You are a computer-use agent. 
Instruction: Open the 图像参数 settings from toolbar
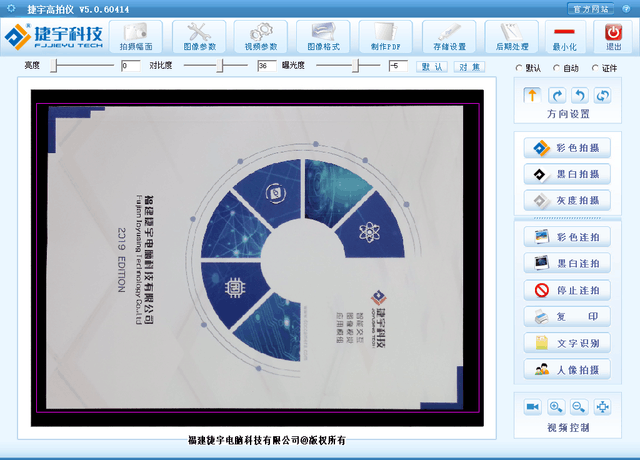[200, 37]
